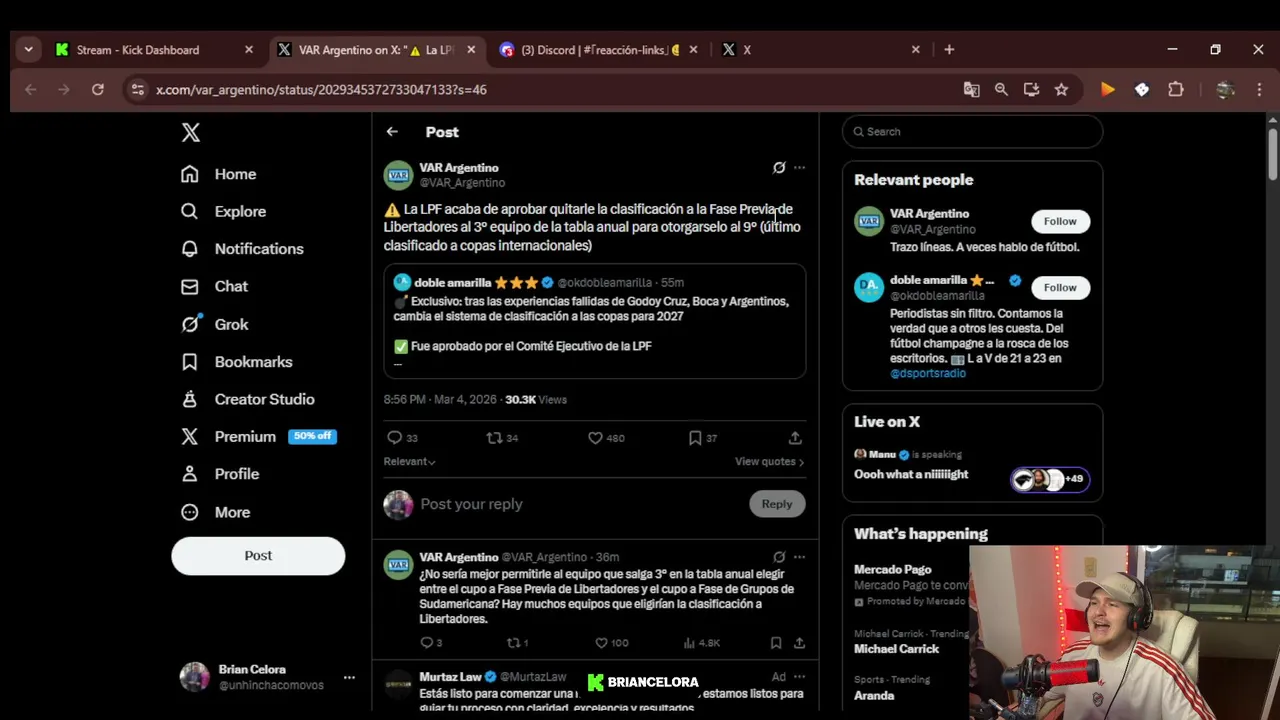
Task: Click the browser back button
Action: (x=30, y=90)
